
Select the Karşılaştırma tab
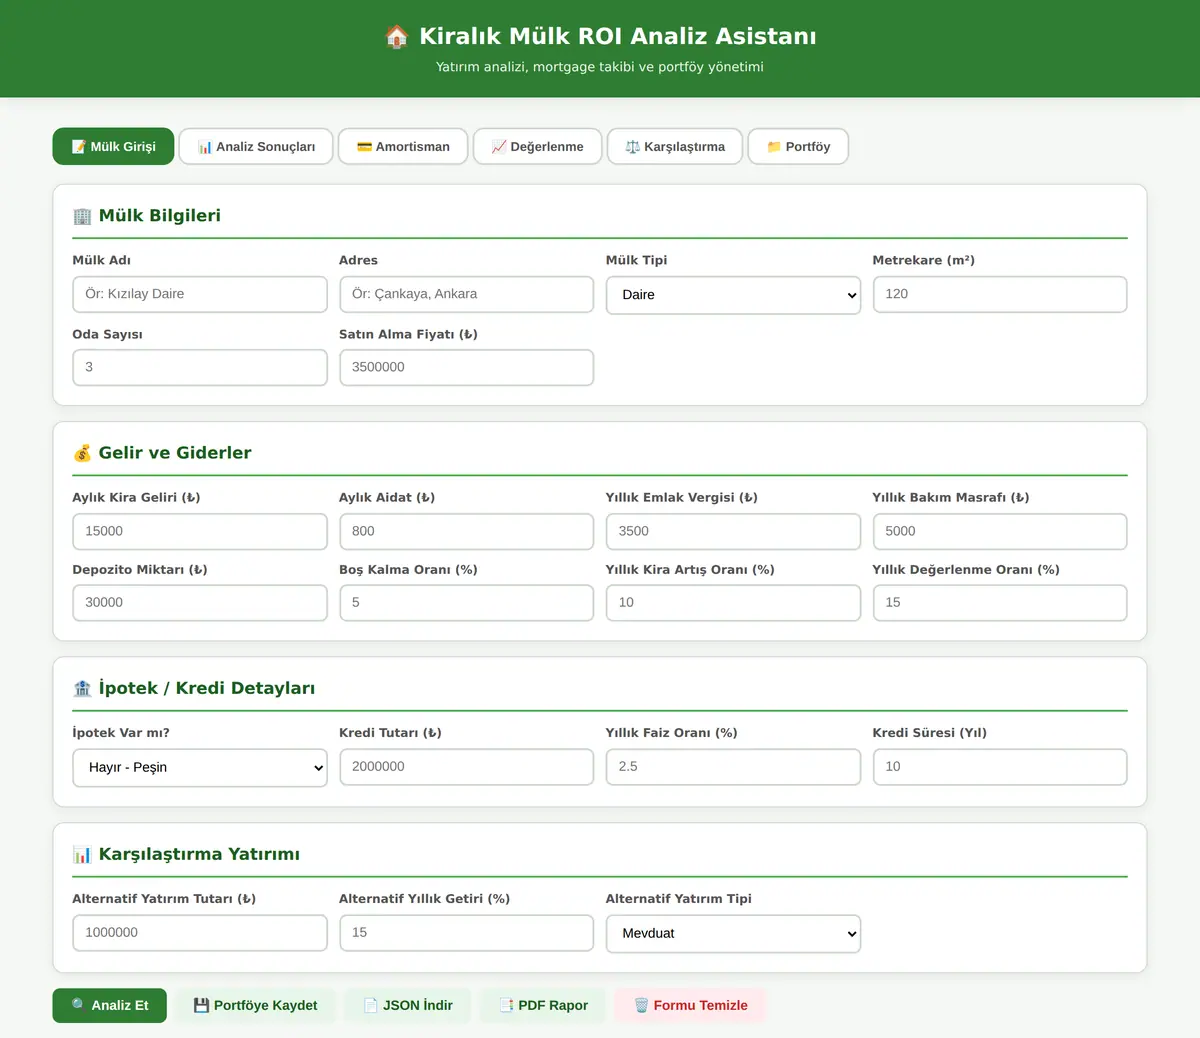tap(675, 146)
